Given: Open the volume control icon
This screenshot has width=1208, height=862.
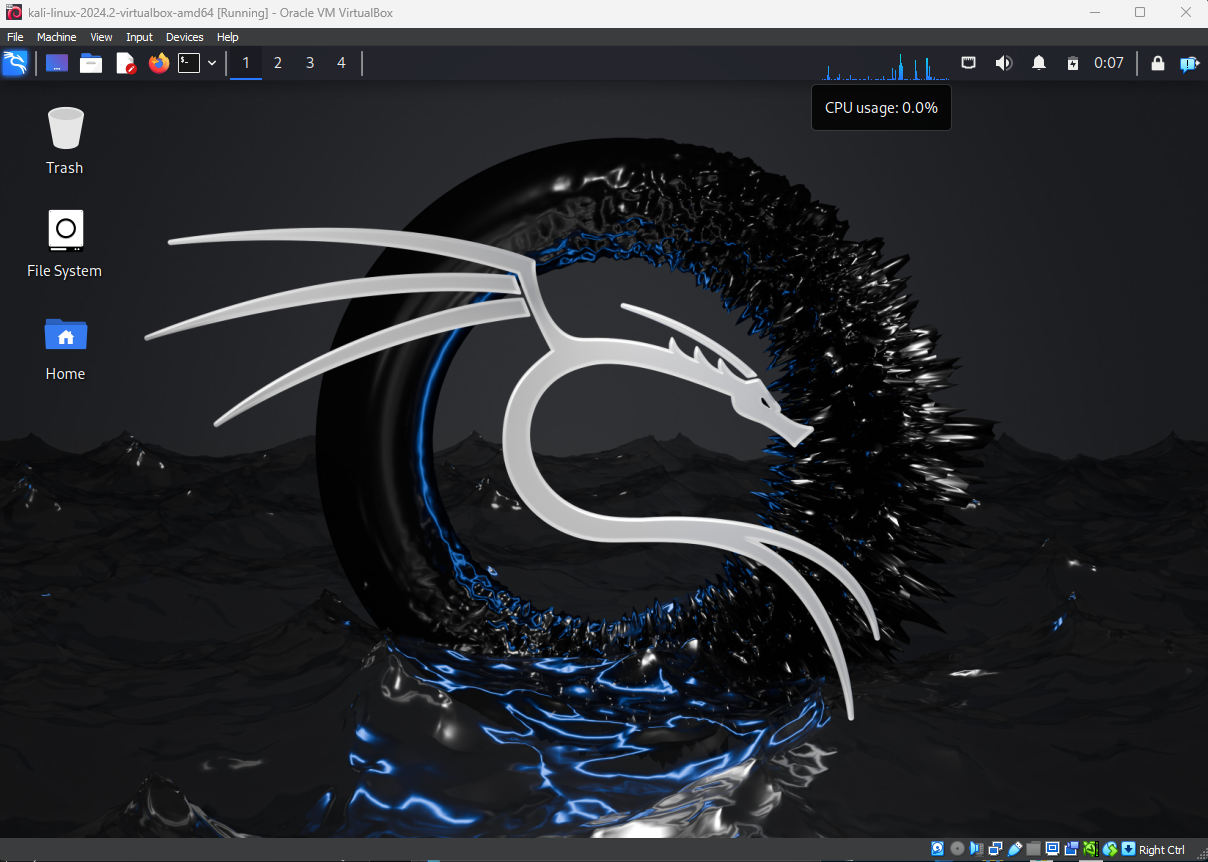Looking at the screenshot, I should (1004, 63).
